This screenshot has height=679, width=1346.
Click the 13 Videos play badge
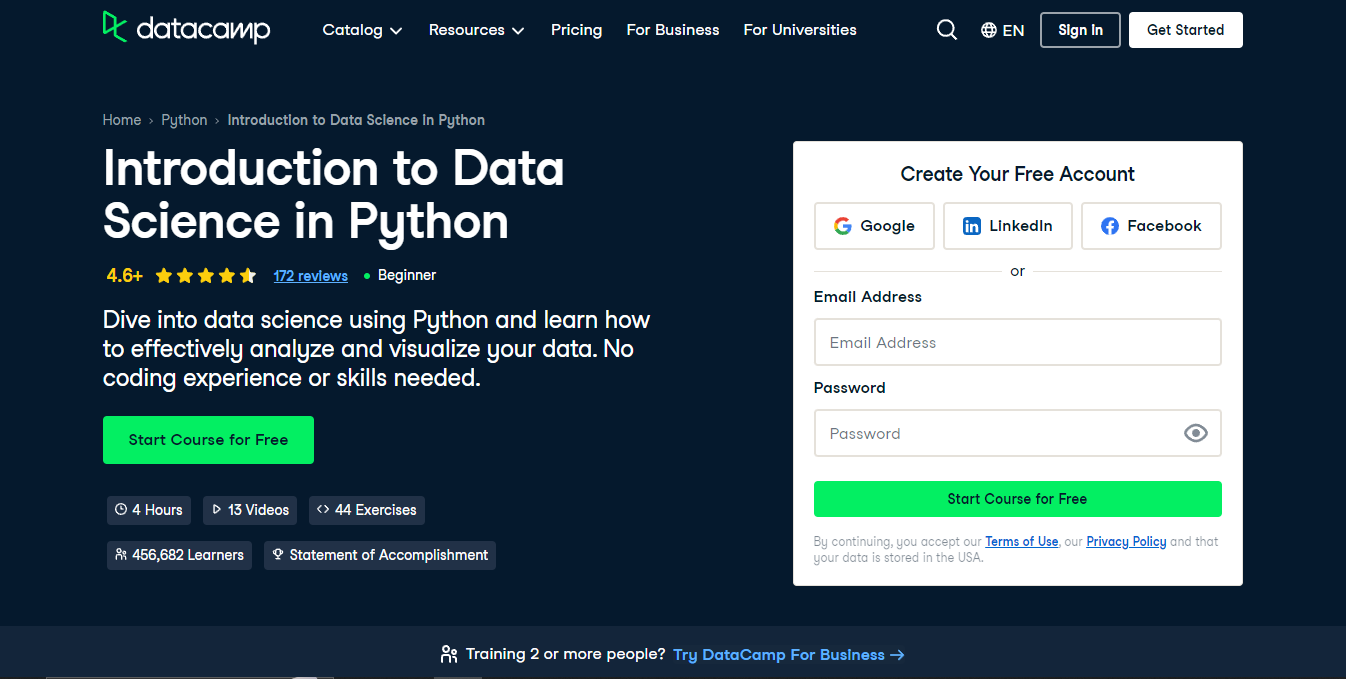coord(250,510)
